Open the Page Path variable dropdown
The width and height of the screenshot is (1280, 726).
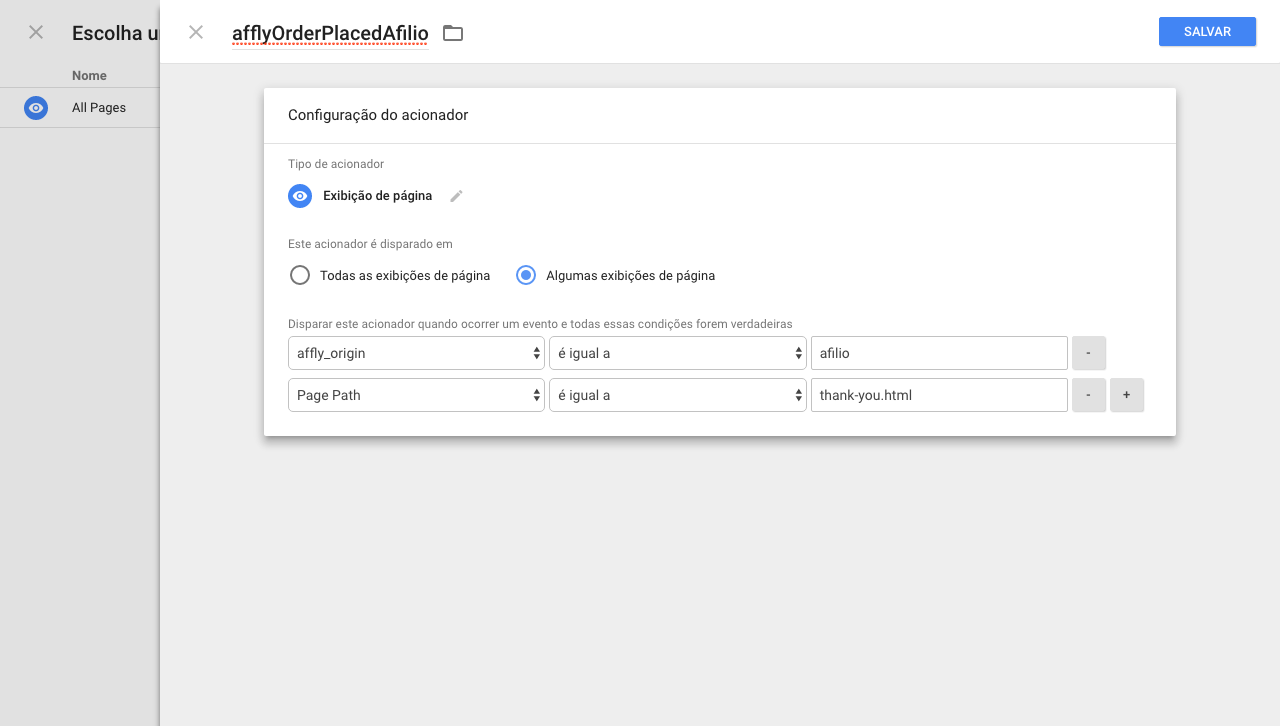pyautogui.click(x=416, y=395)
